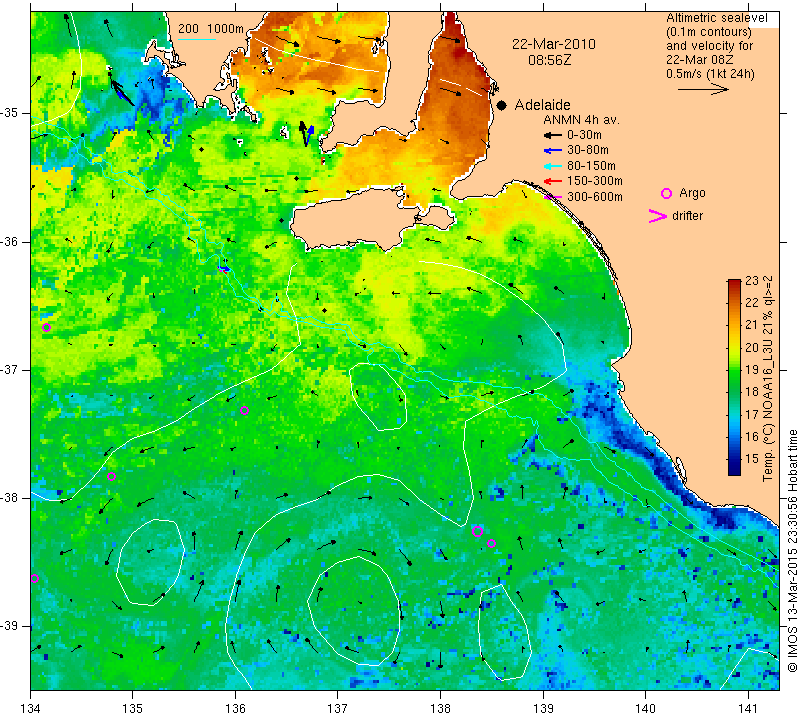Click the '0.5m/s (1kt 24h)' text
Viewport: 800px width, 720px height.
point(710,73)
